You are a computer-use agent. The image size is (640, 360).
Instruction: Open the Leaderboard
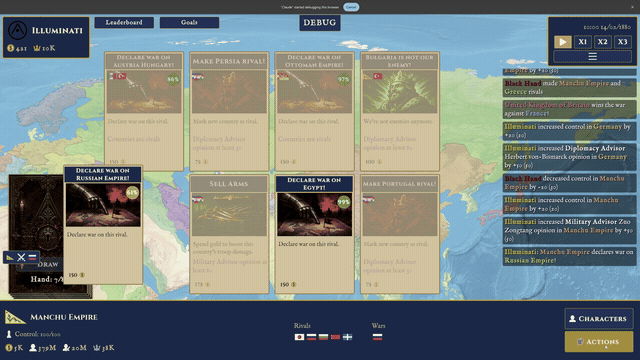(124, 22)
